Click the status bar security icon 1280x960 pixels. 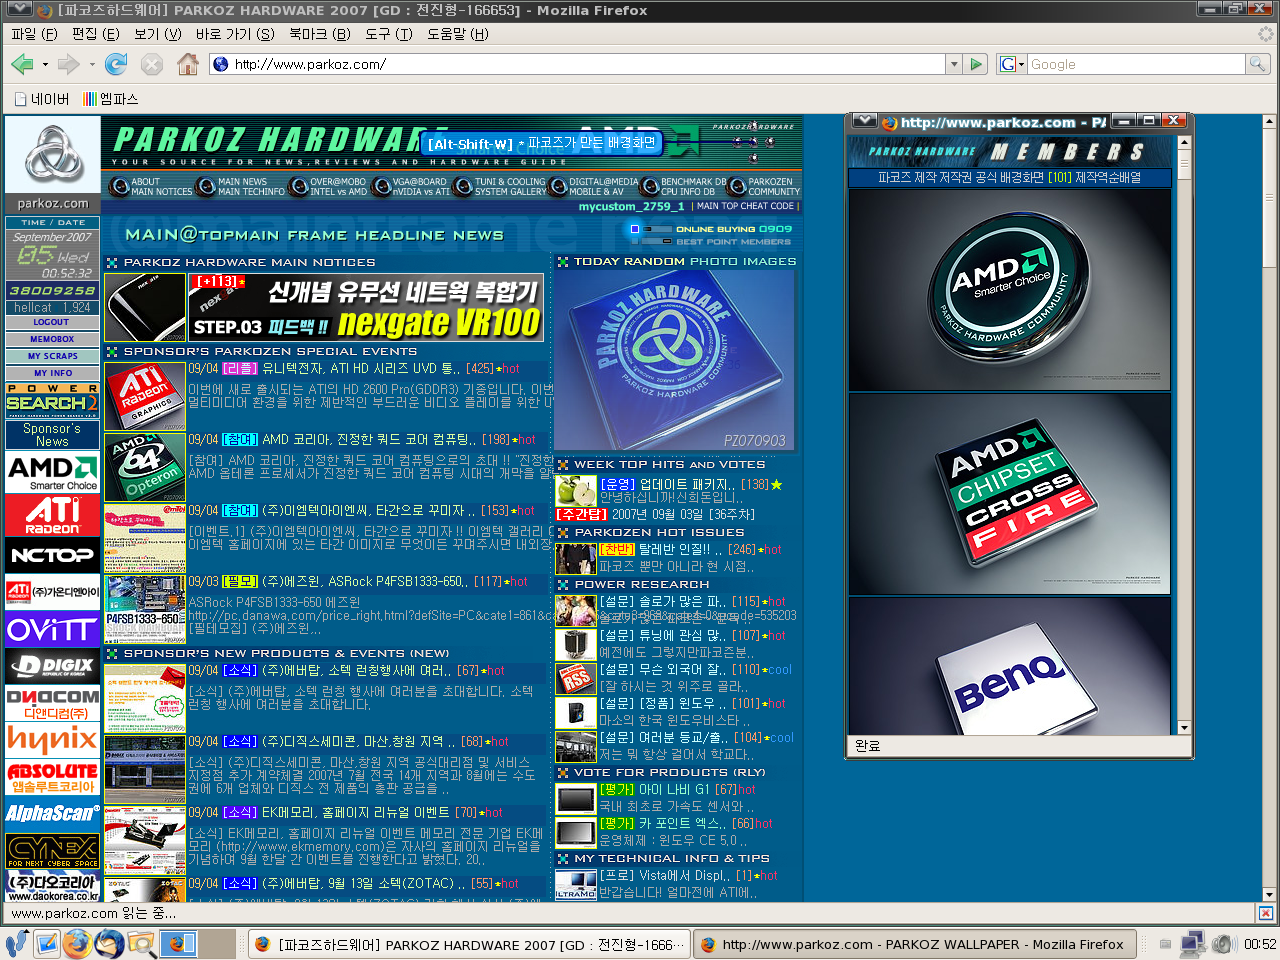[1265, 913]
